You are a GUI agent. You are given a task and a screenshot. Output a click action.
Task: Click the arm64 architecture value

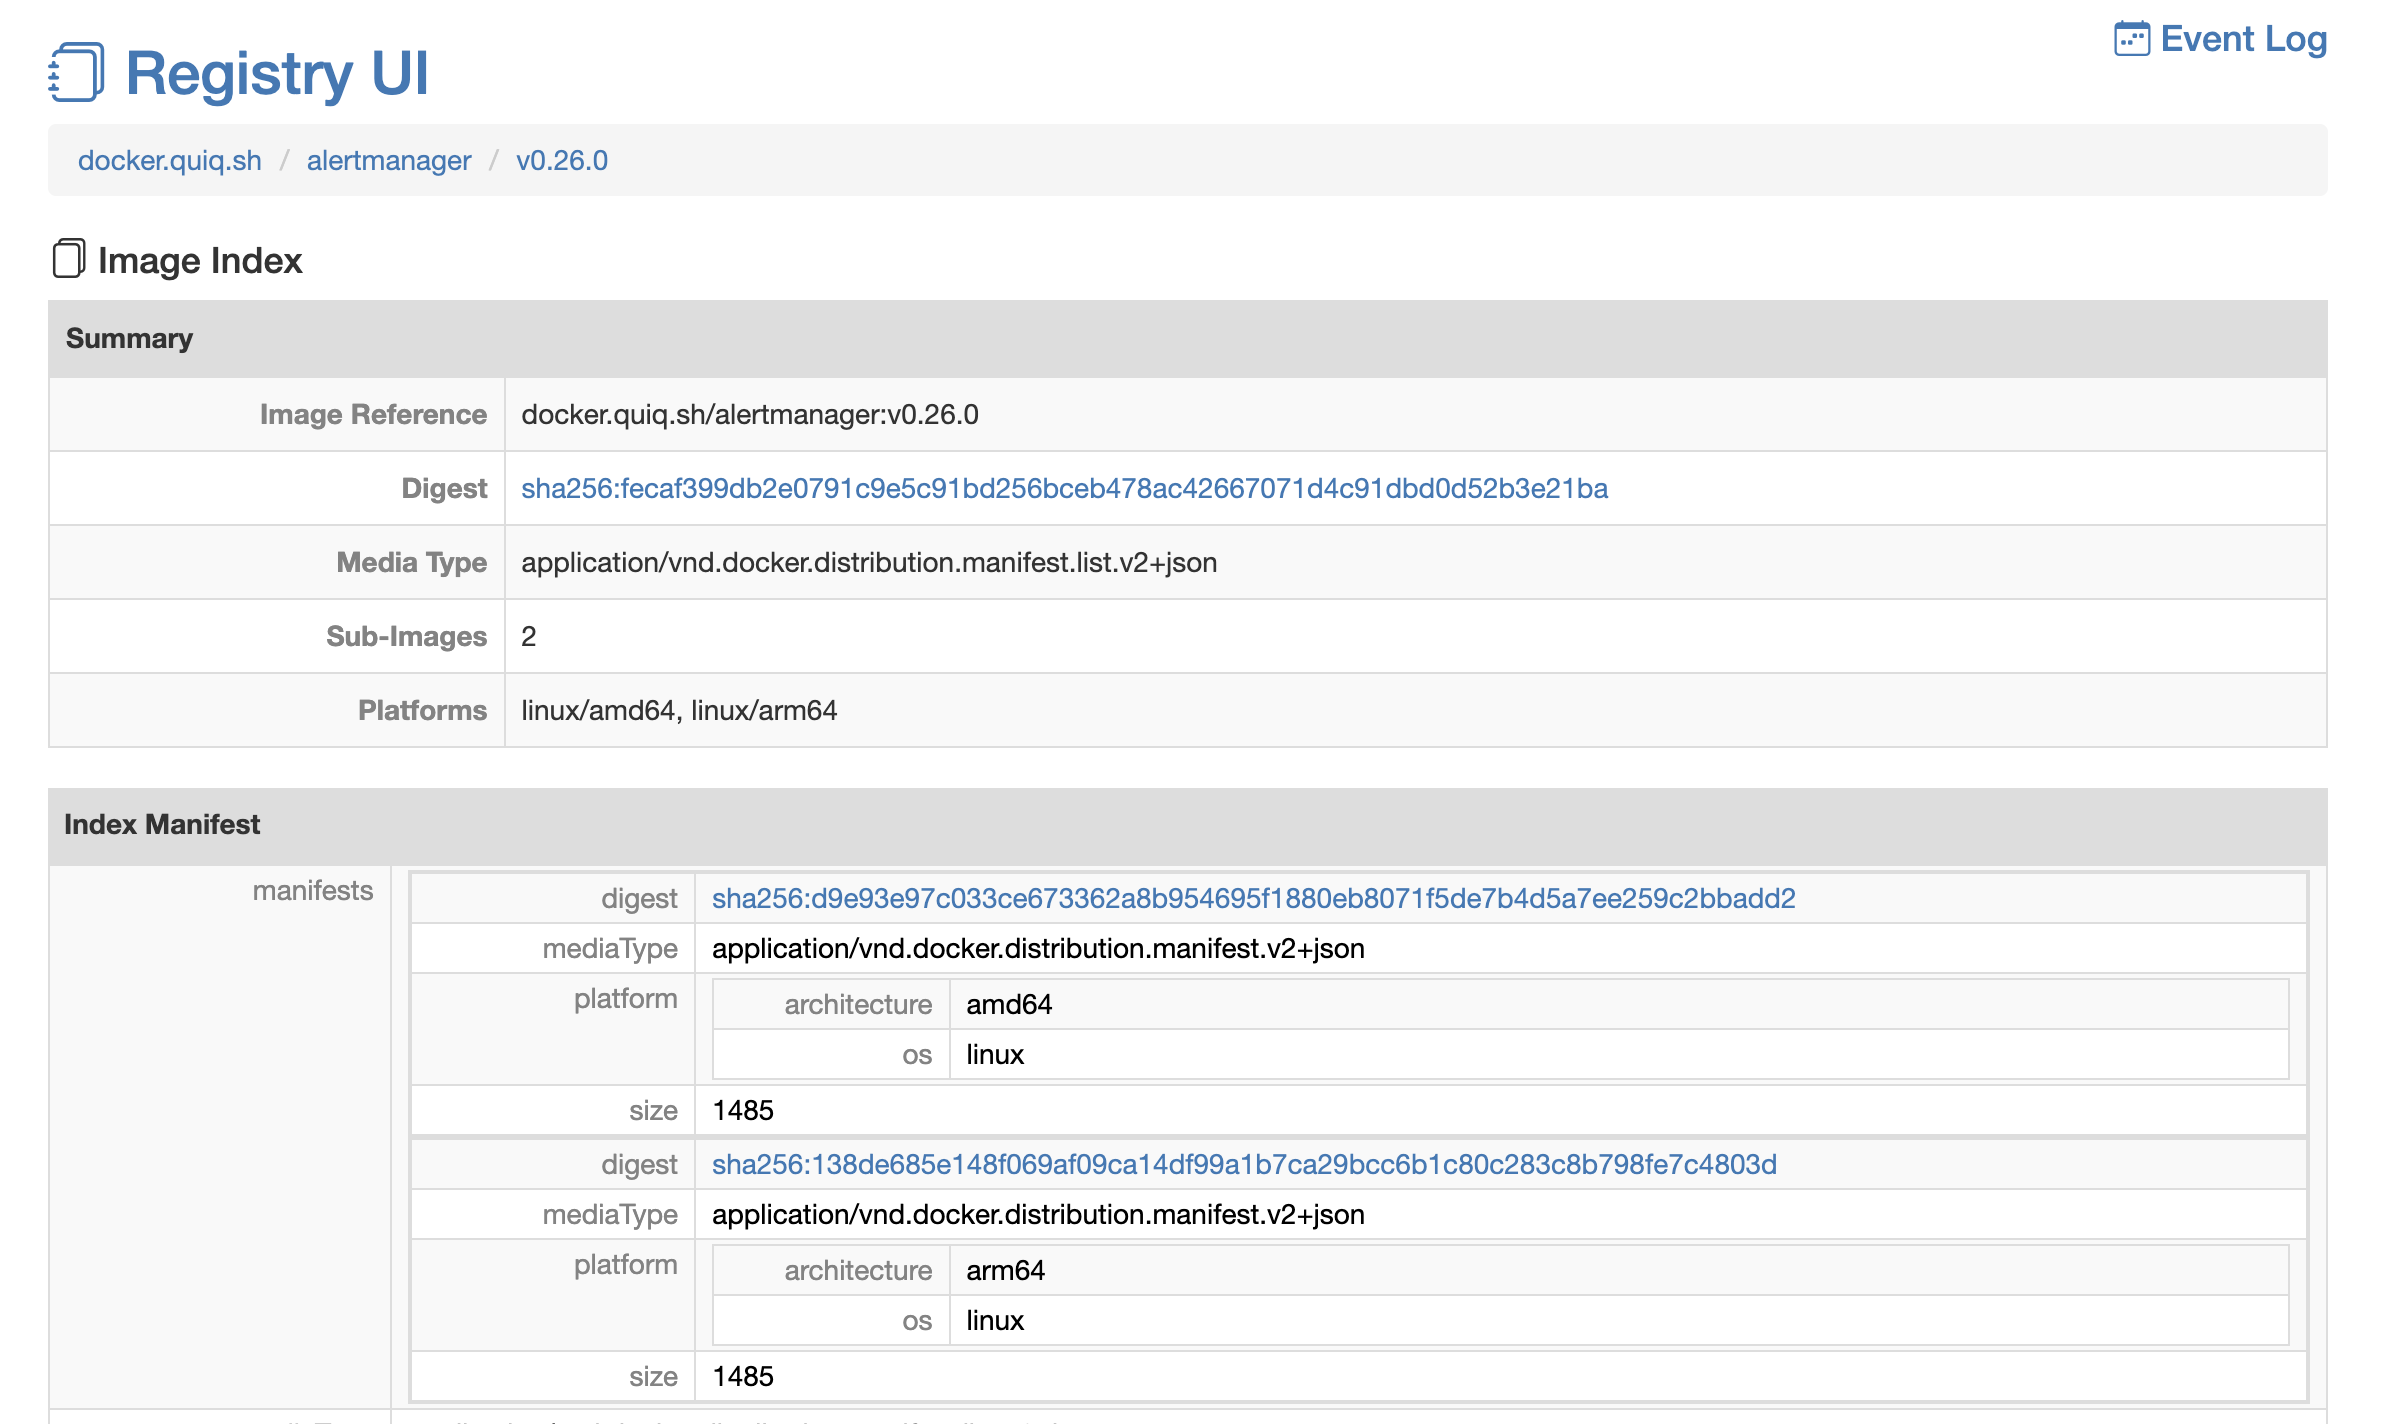coord(1005,1270)
